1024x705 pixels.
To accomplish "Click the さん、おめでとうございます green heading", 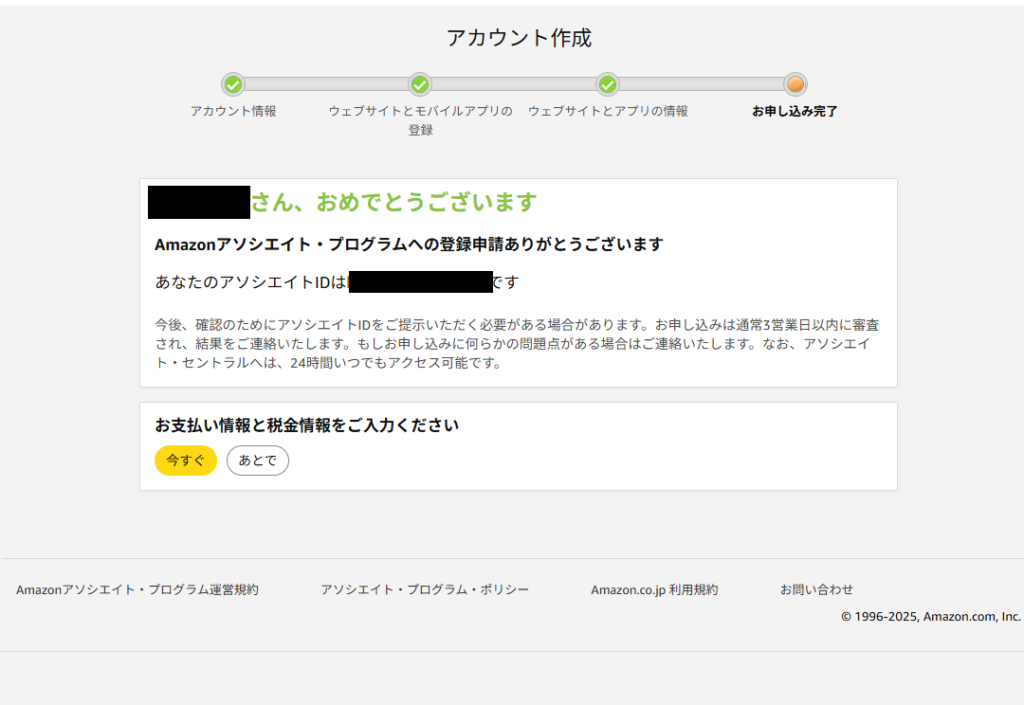I will click(393, 202).
